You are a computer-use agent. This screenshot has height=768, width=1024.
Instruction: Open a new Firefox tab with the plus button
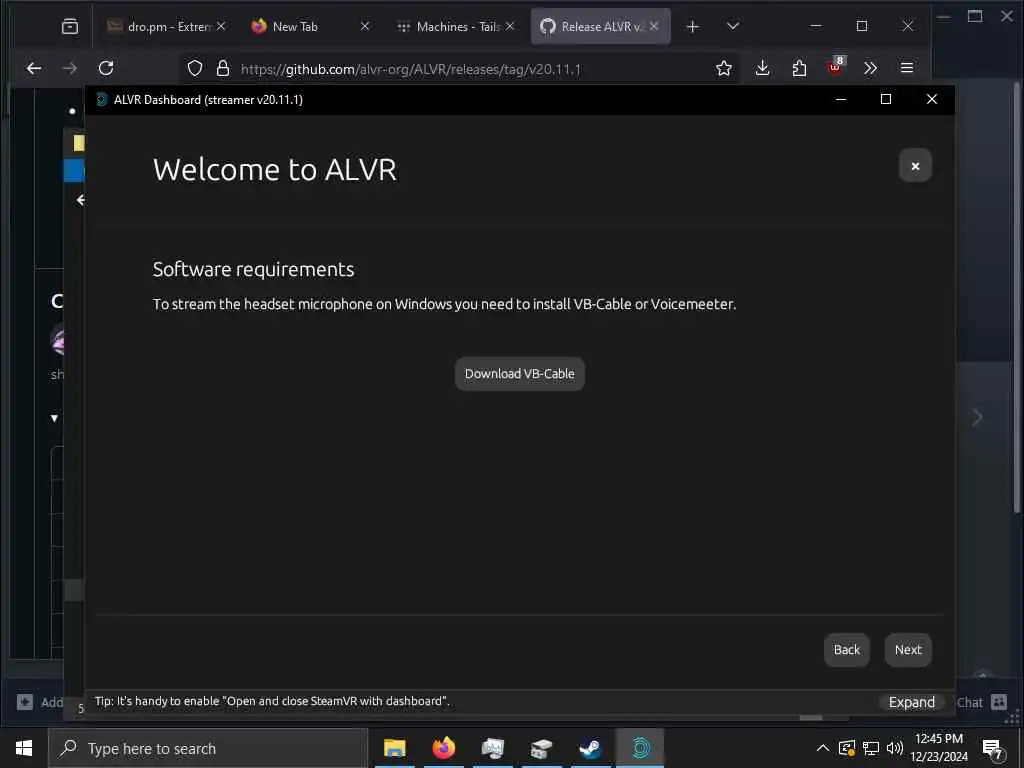click(693, 27)
